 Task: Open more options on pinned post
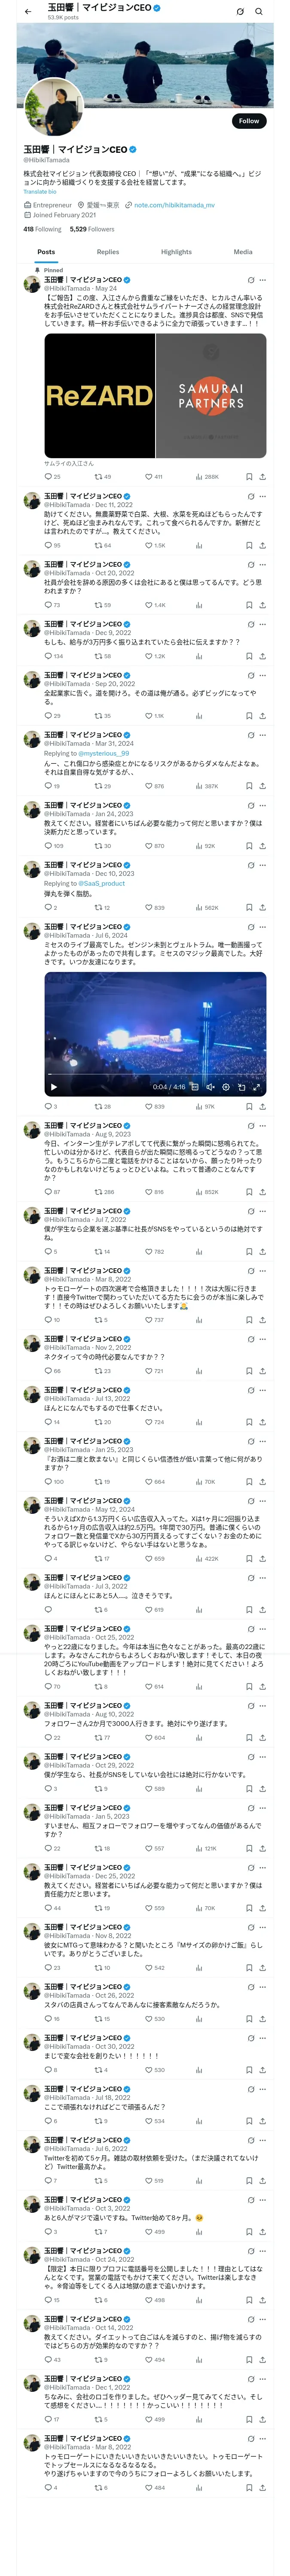(262, 280)
